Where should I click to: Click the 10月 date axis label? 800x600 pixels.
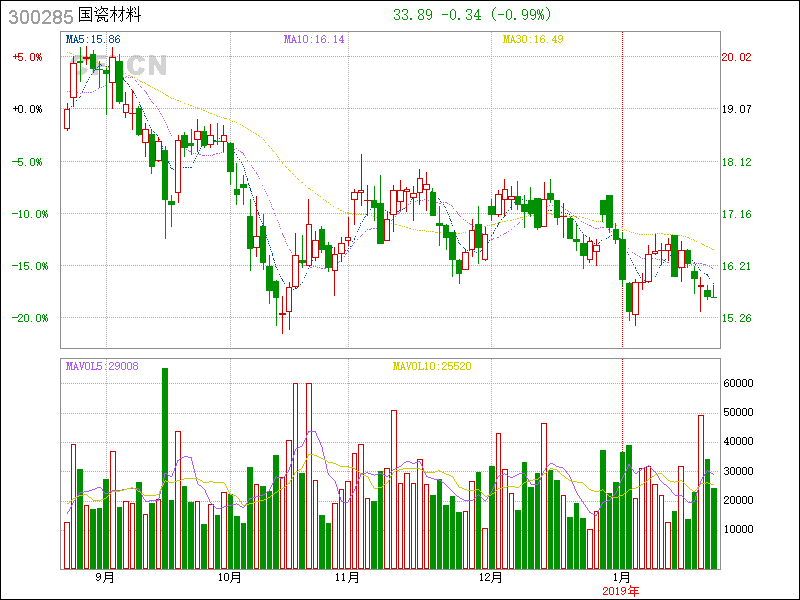[230, 577]
